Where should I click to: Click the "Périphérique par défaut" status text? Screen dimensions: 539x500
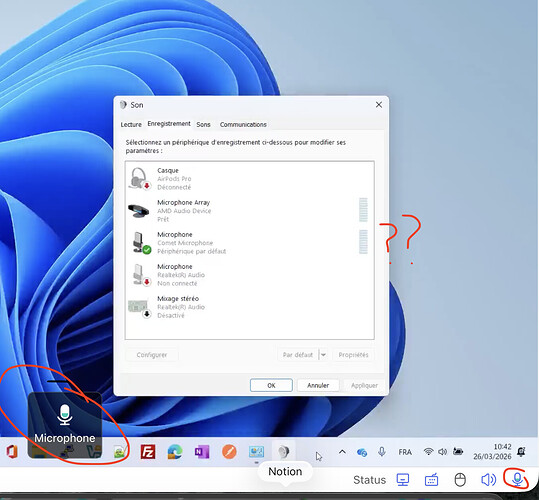tap(191, 251)
